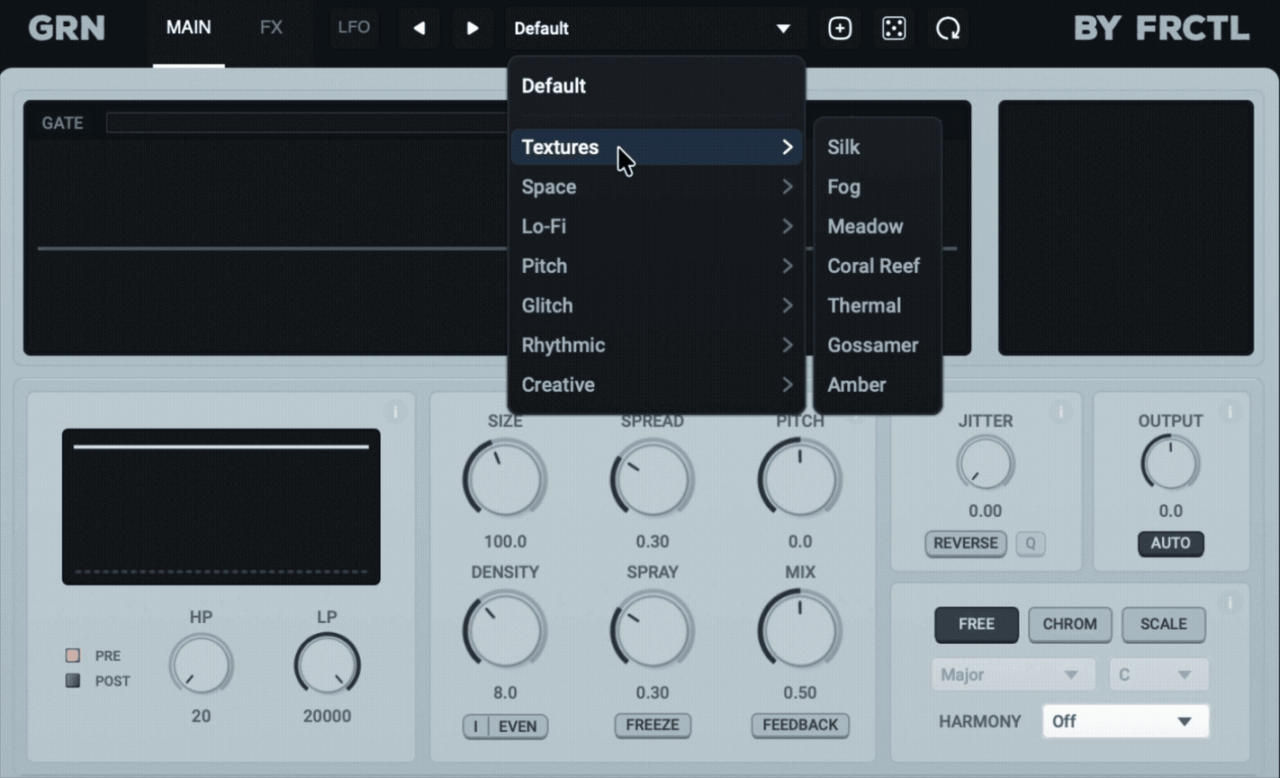Click the info icon in filter panel
This screenshot has width=1280, height=778.
click(x=394, y=411)
